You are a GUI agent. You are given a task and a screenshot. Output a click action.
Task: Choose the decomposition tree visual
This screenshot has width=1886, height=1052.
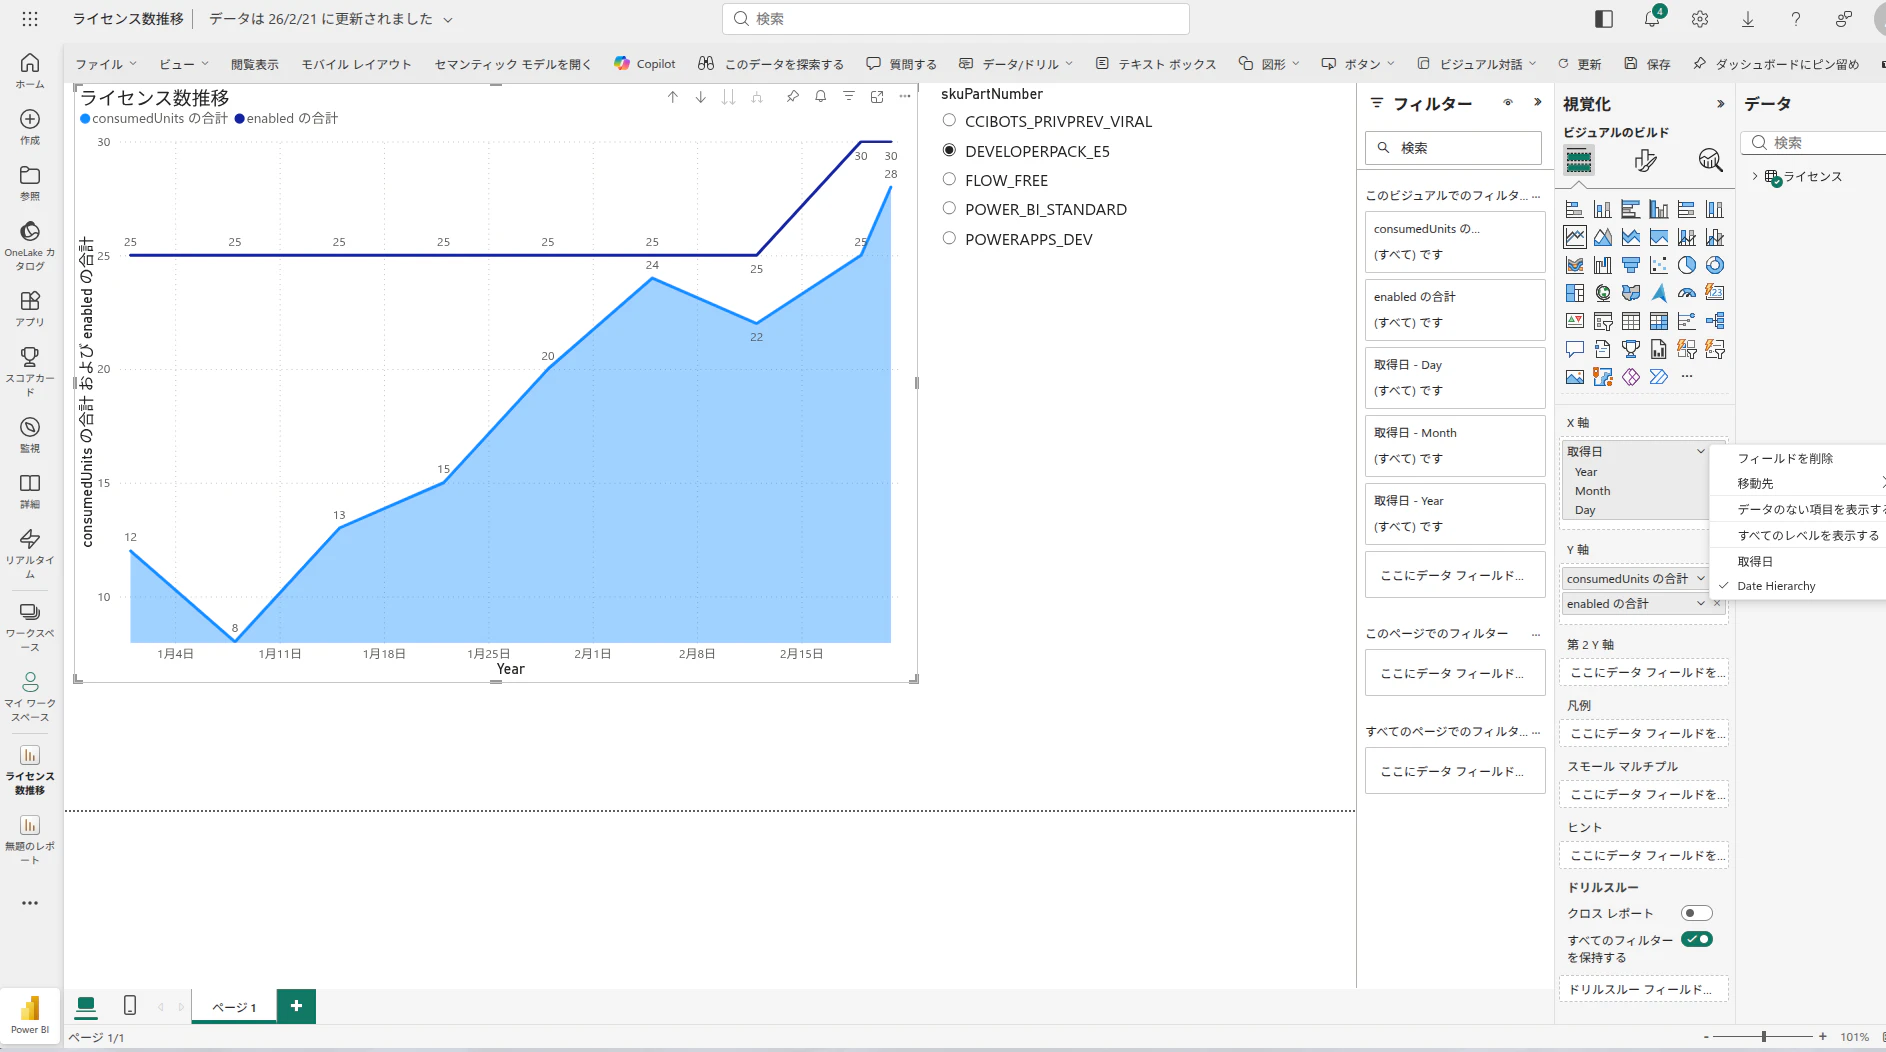coord(1715,321)
